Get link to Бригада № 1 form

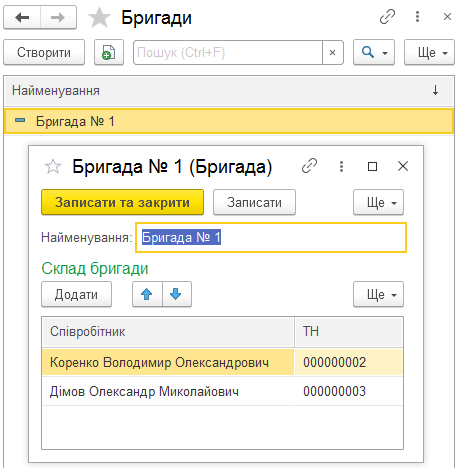point(309,166)
